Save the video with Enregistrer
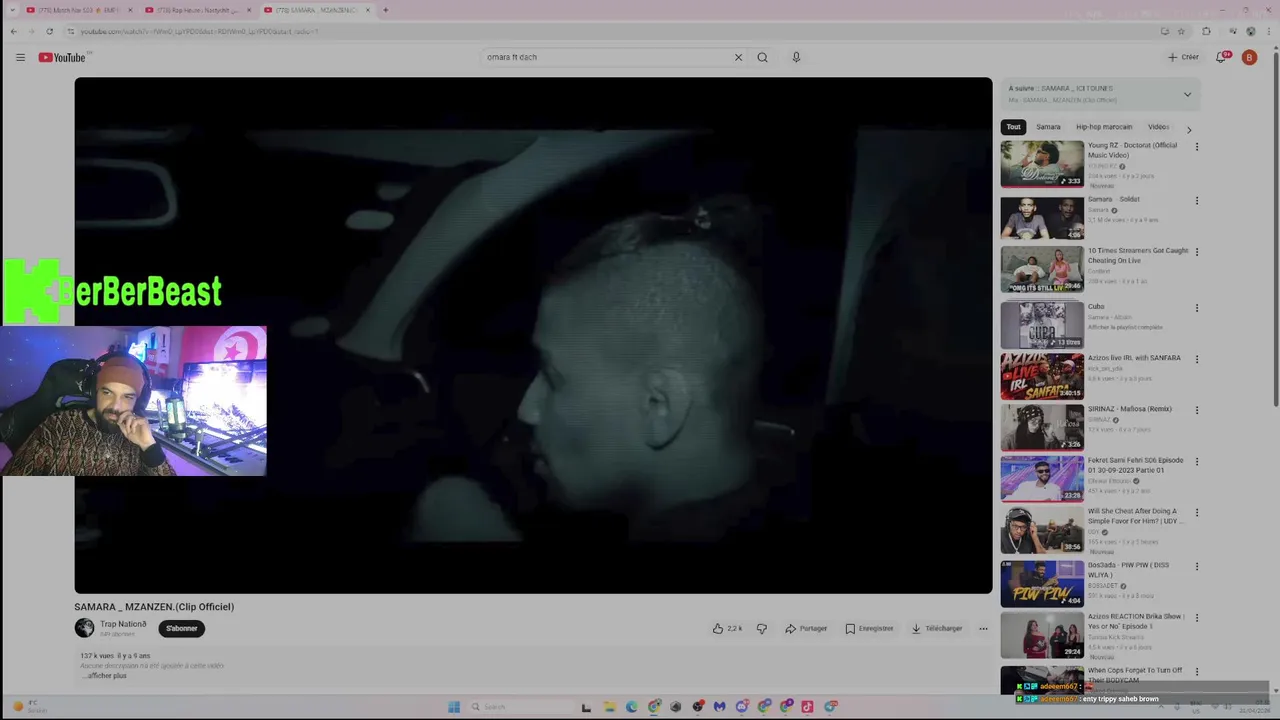 (x=869, y=628)
